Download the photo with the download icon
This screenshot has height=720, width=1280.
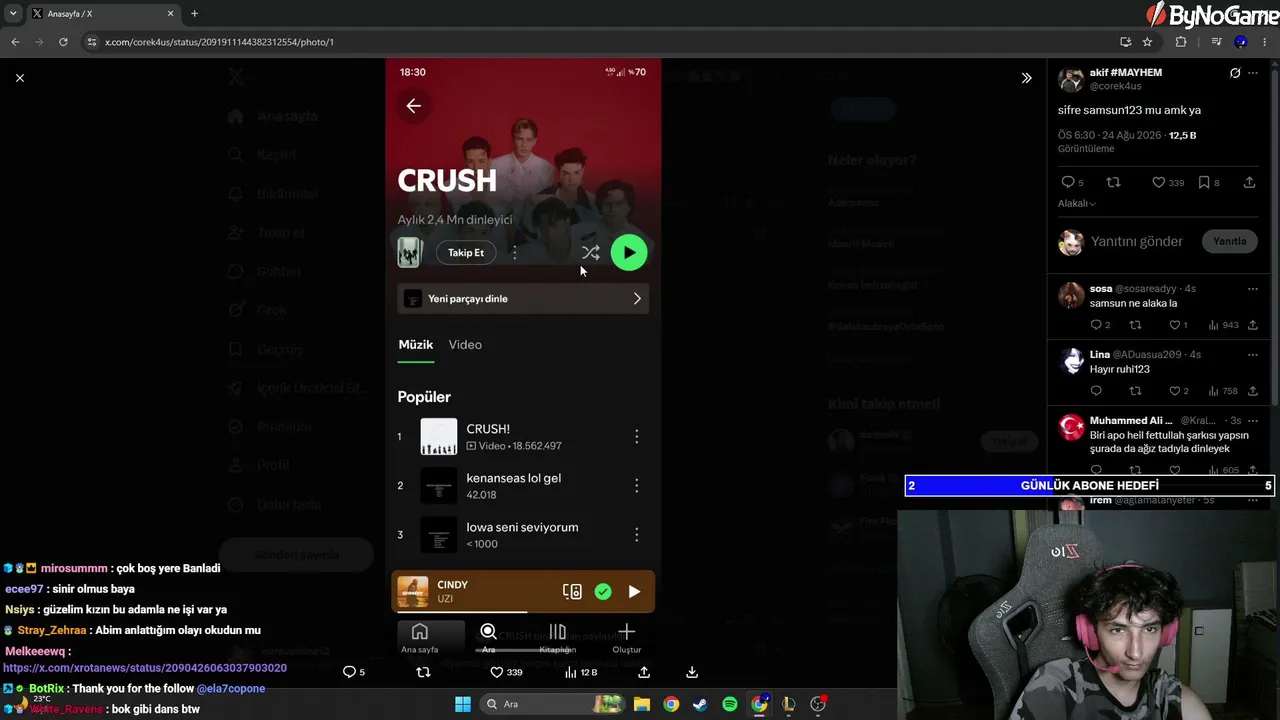pyautogui.click(x=691, y=672)
